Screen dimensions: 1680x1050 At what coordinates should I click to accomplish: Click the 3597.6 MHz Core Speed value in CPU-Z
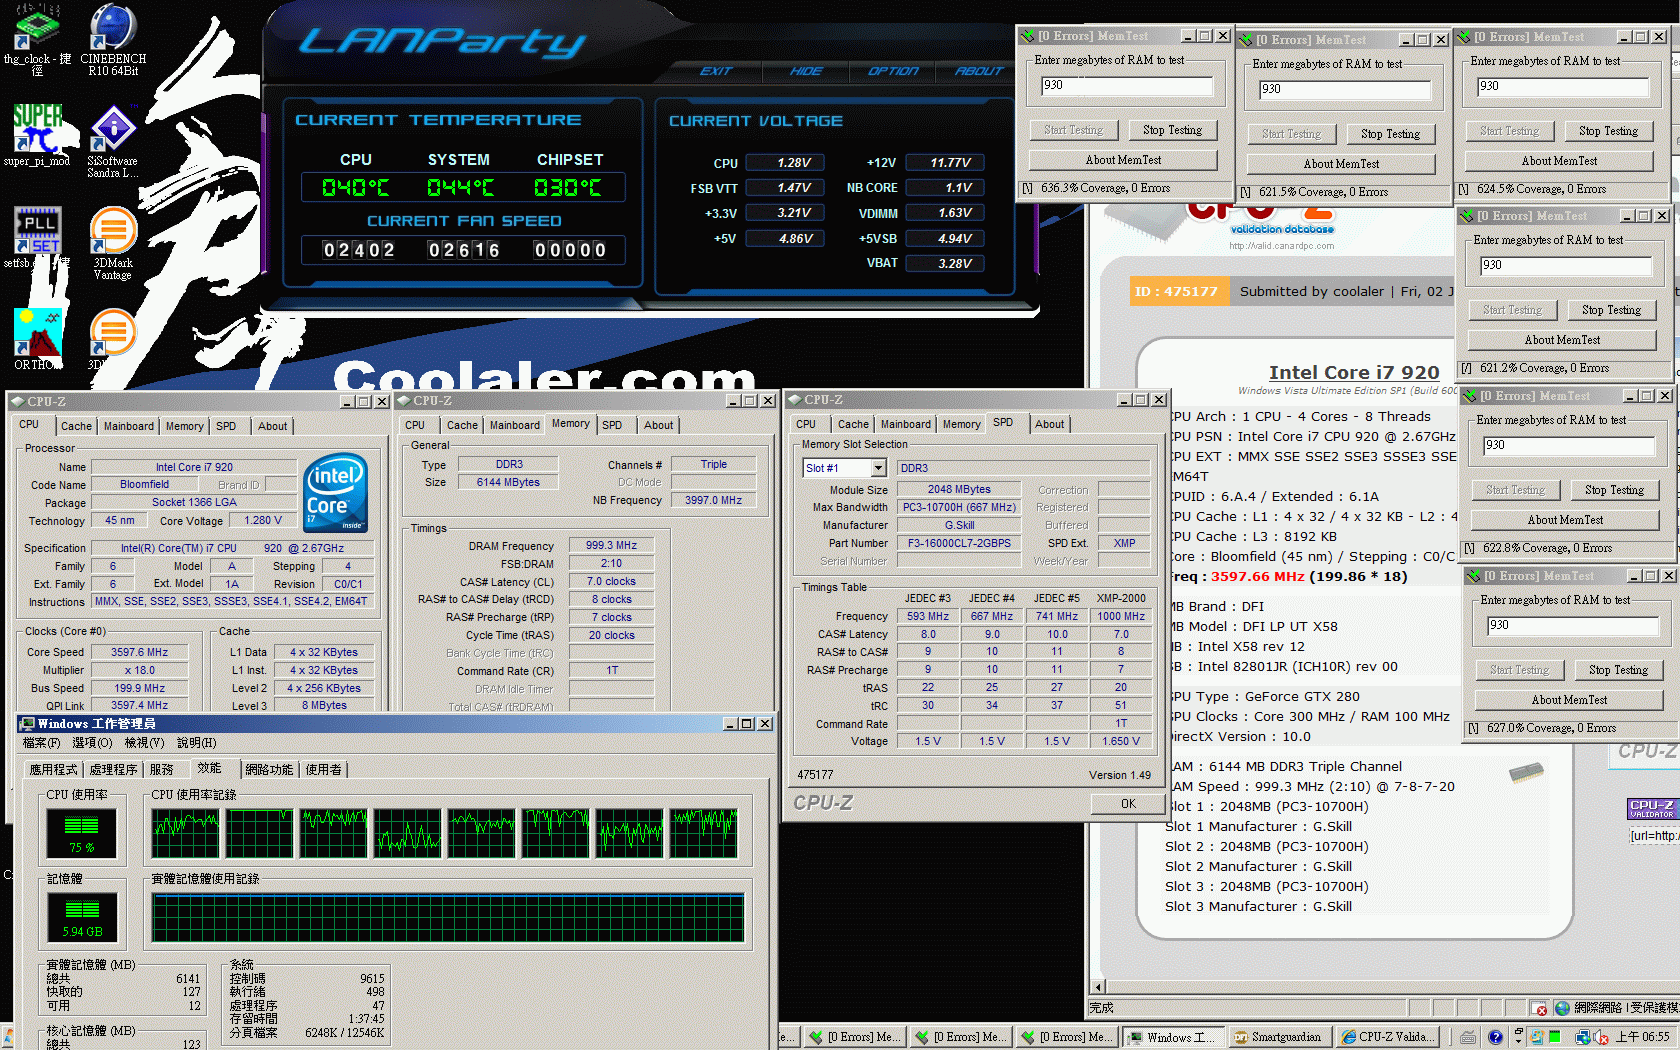pyautogui.click(x=139, y=652)
